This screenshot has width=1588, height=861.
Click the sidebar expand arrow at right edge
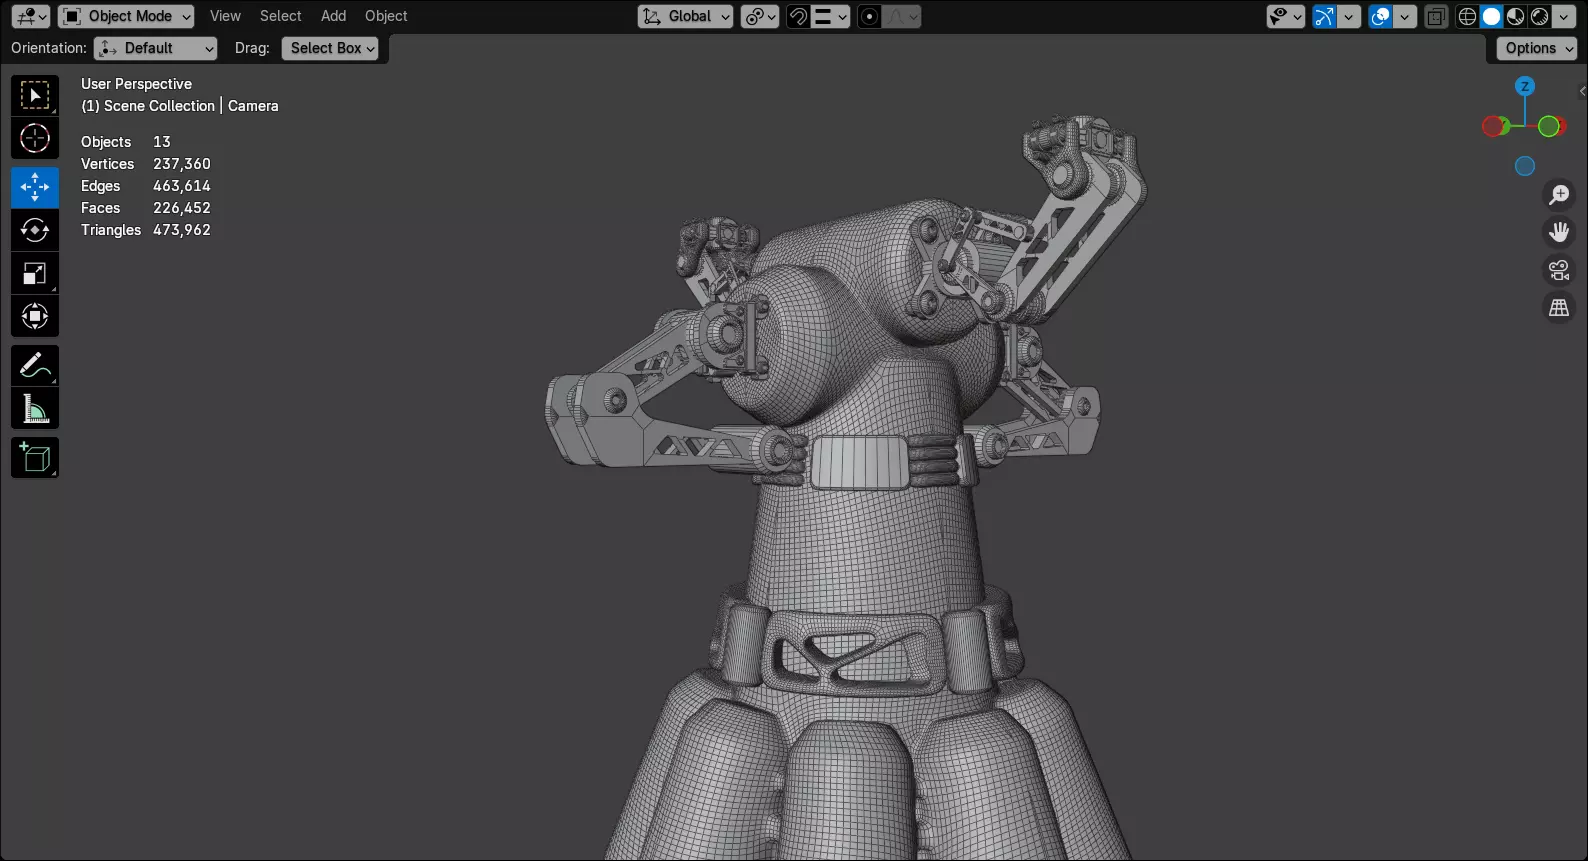point(1582,91)
